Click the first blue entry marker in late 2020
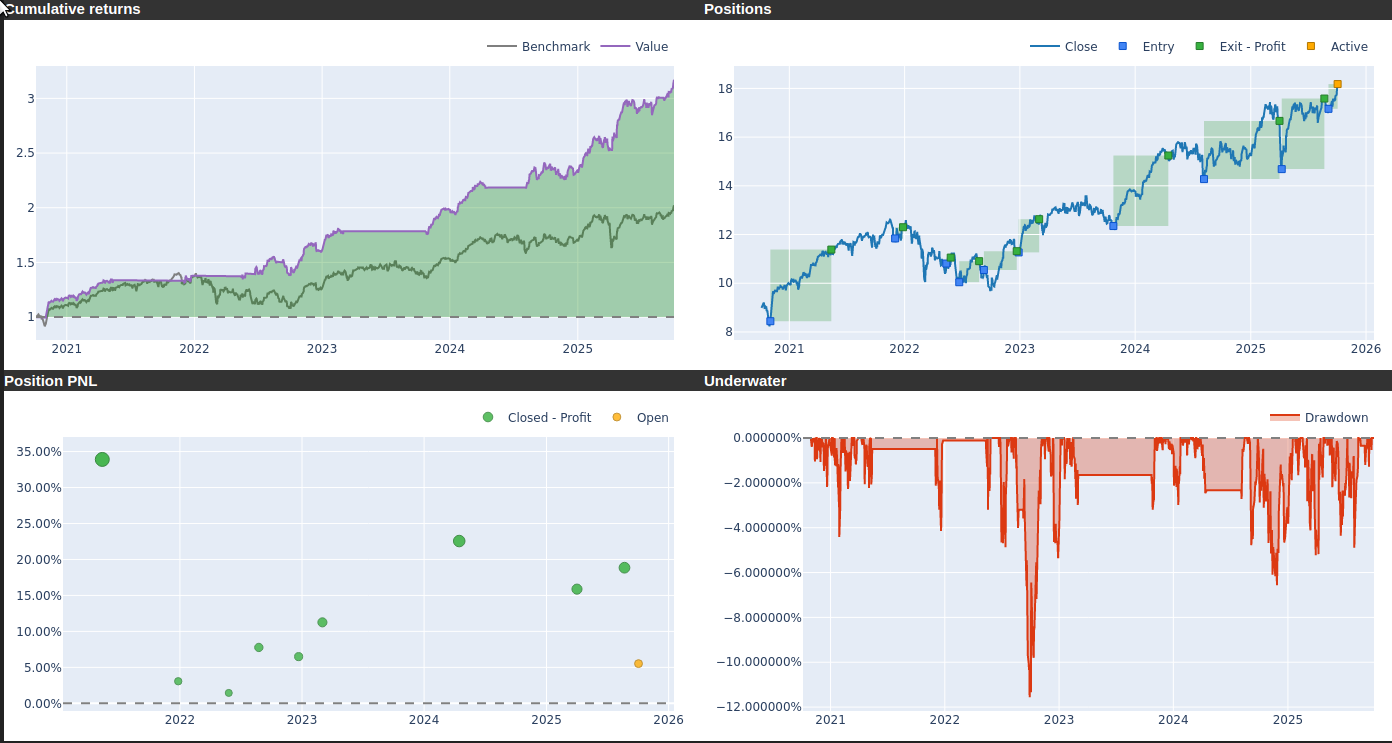This screenshot has width=1392, height=743. tap(770, 321)
